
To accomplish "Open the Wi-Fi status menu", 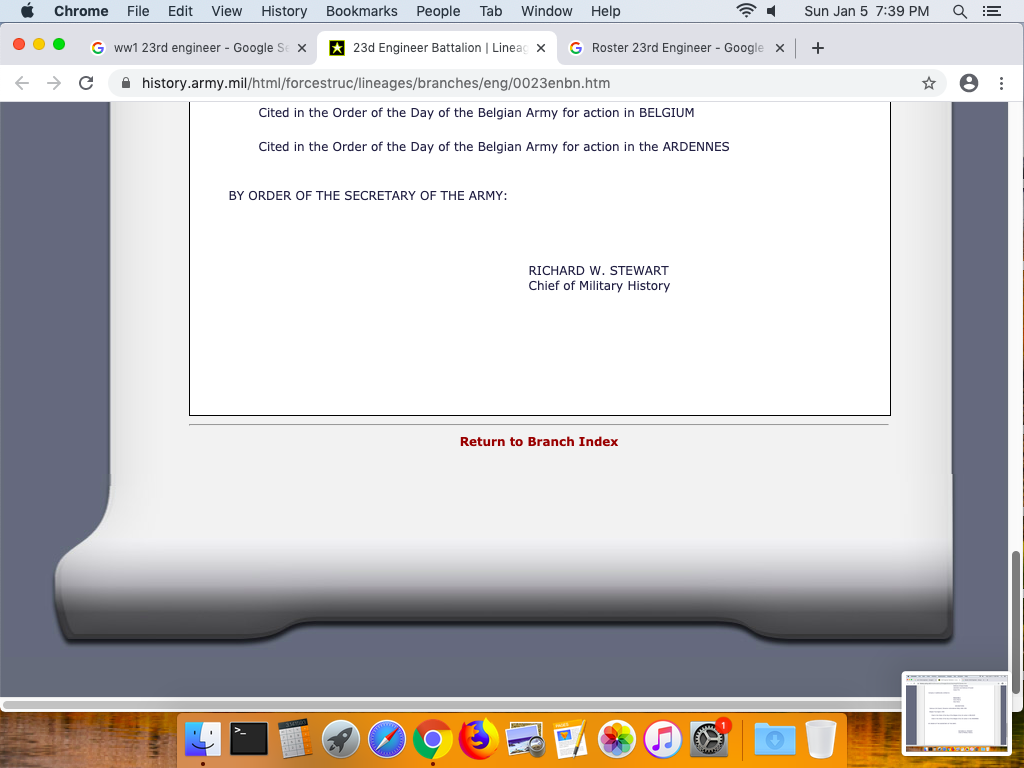I will [x=745, y=11].
